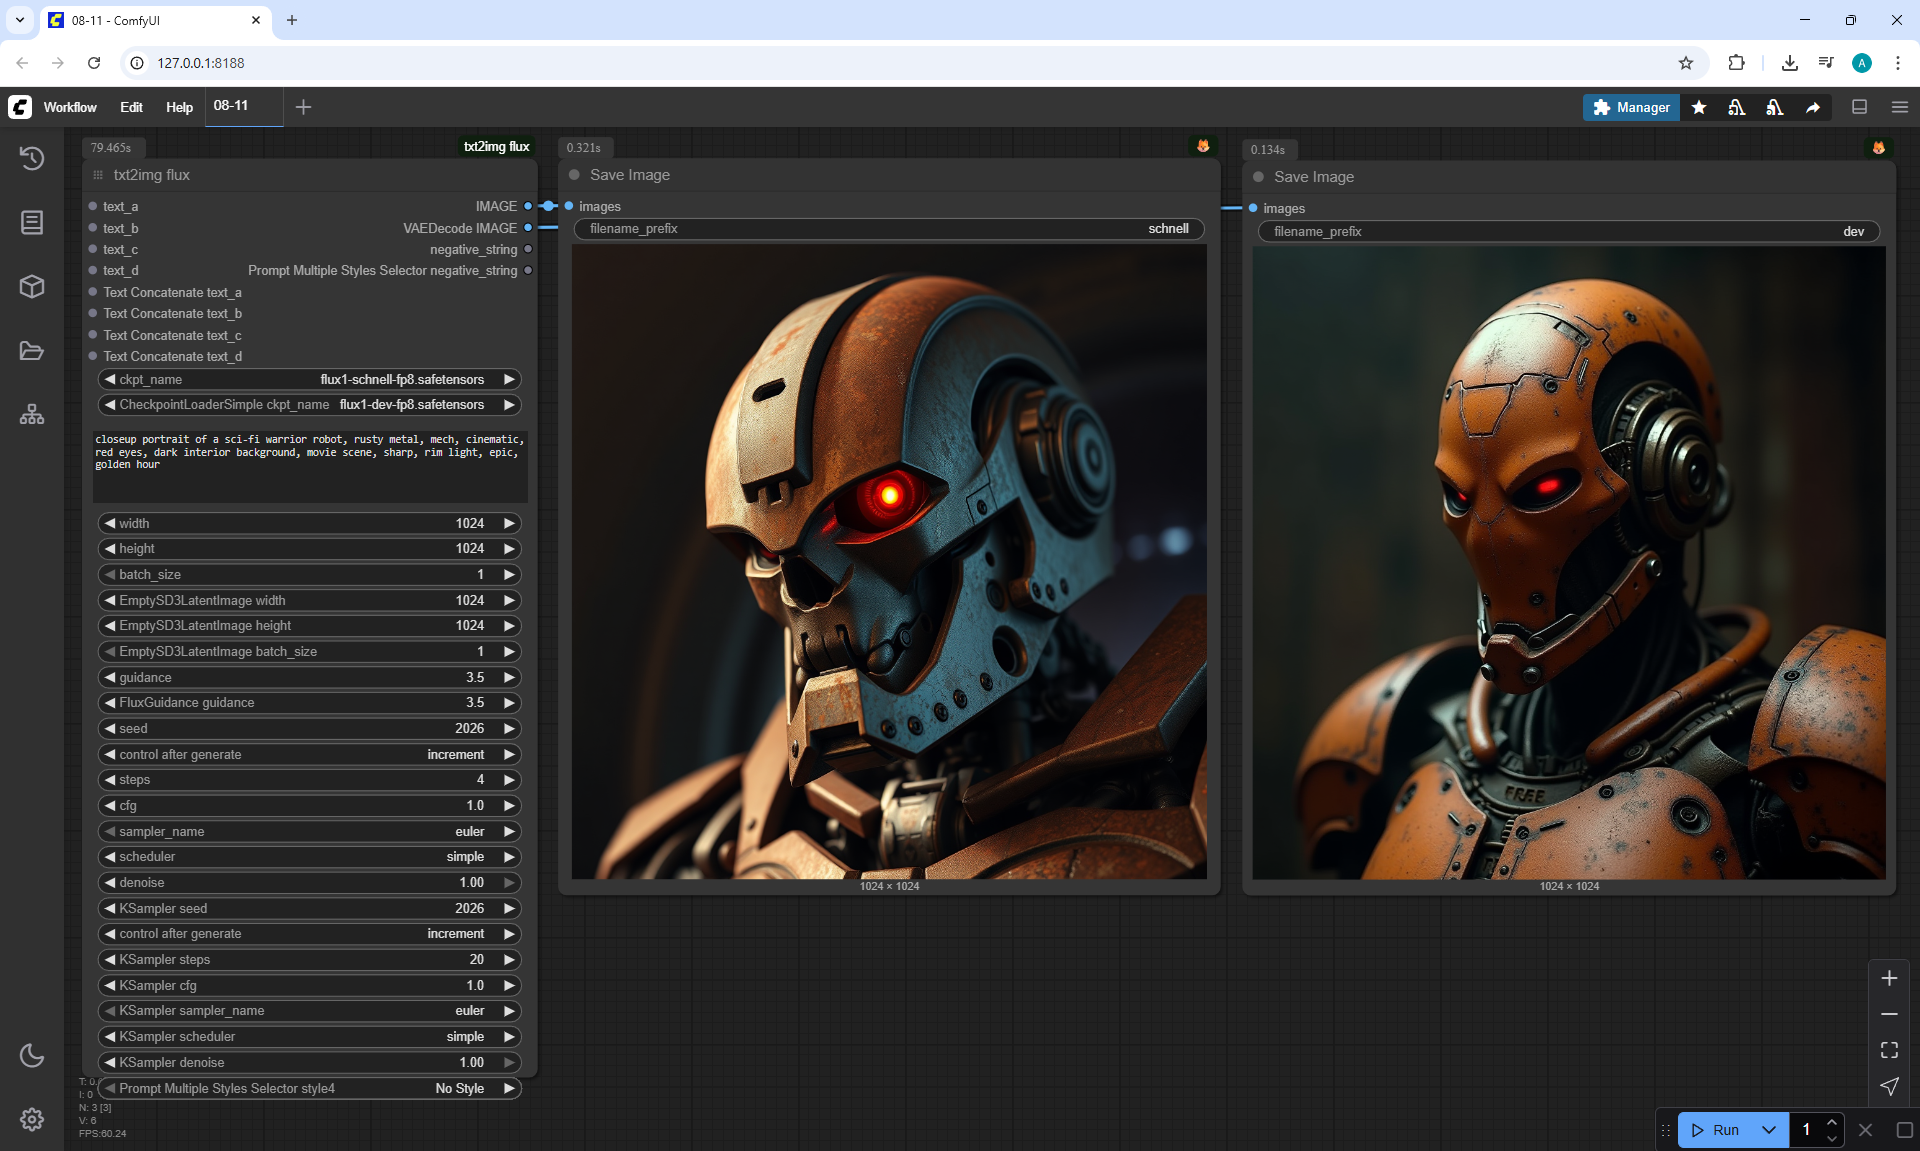Screen dimensions: 1920x1151
Task: Open the Manager button
Action: click(1631, 107)
